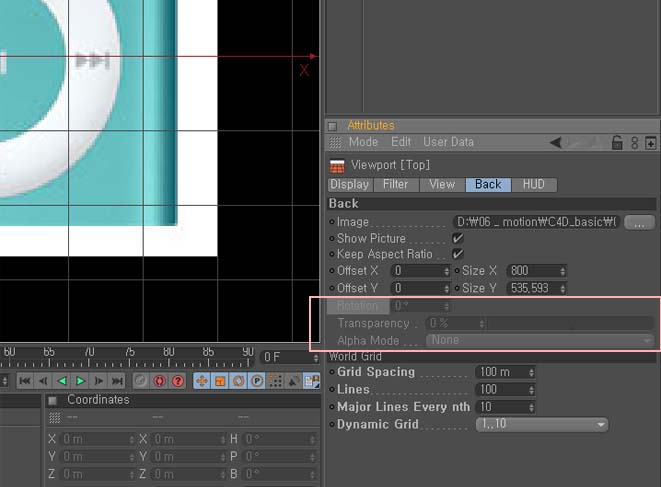Click the Size Y stepper arrows
This screenshot has height=487, width=661.
[563, 288]
